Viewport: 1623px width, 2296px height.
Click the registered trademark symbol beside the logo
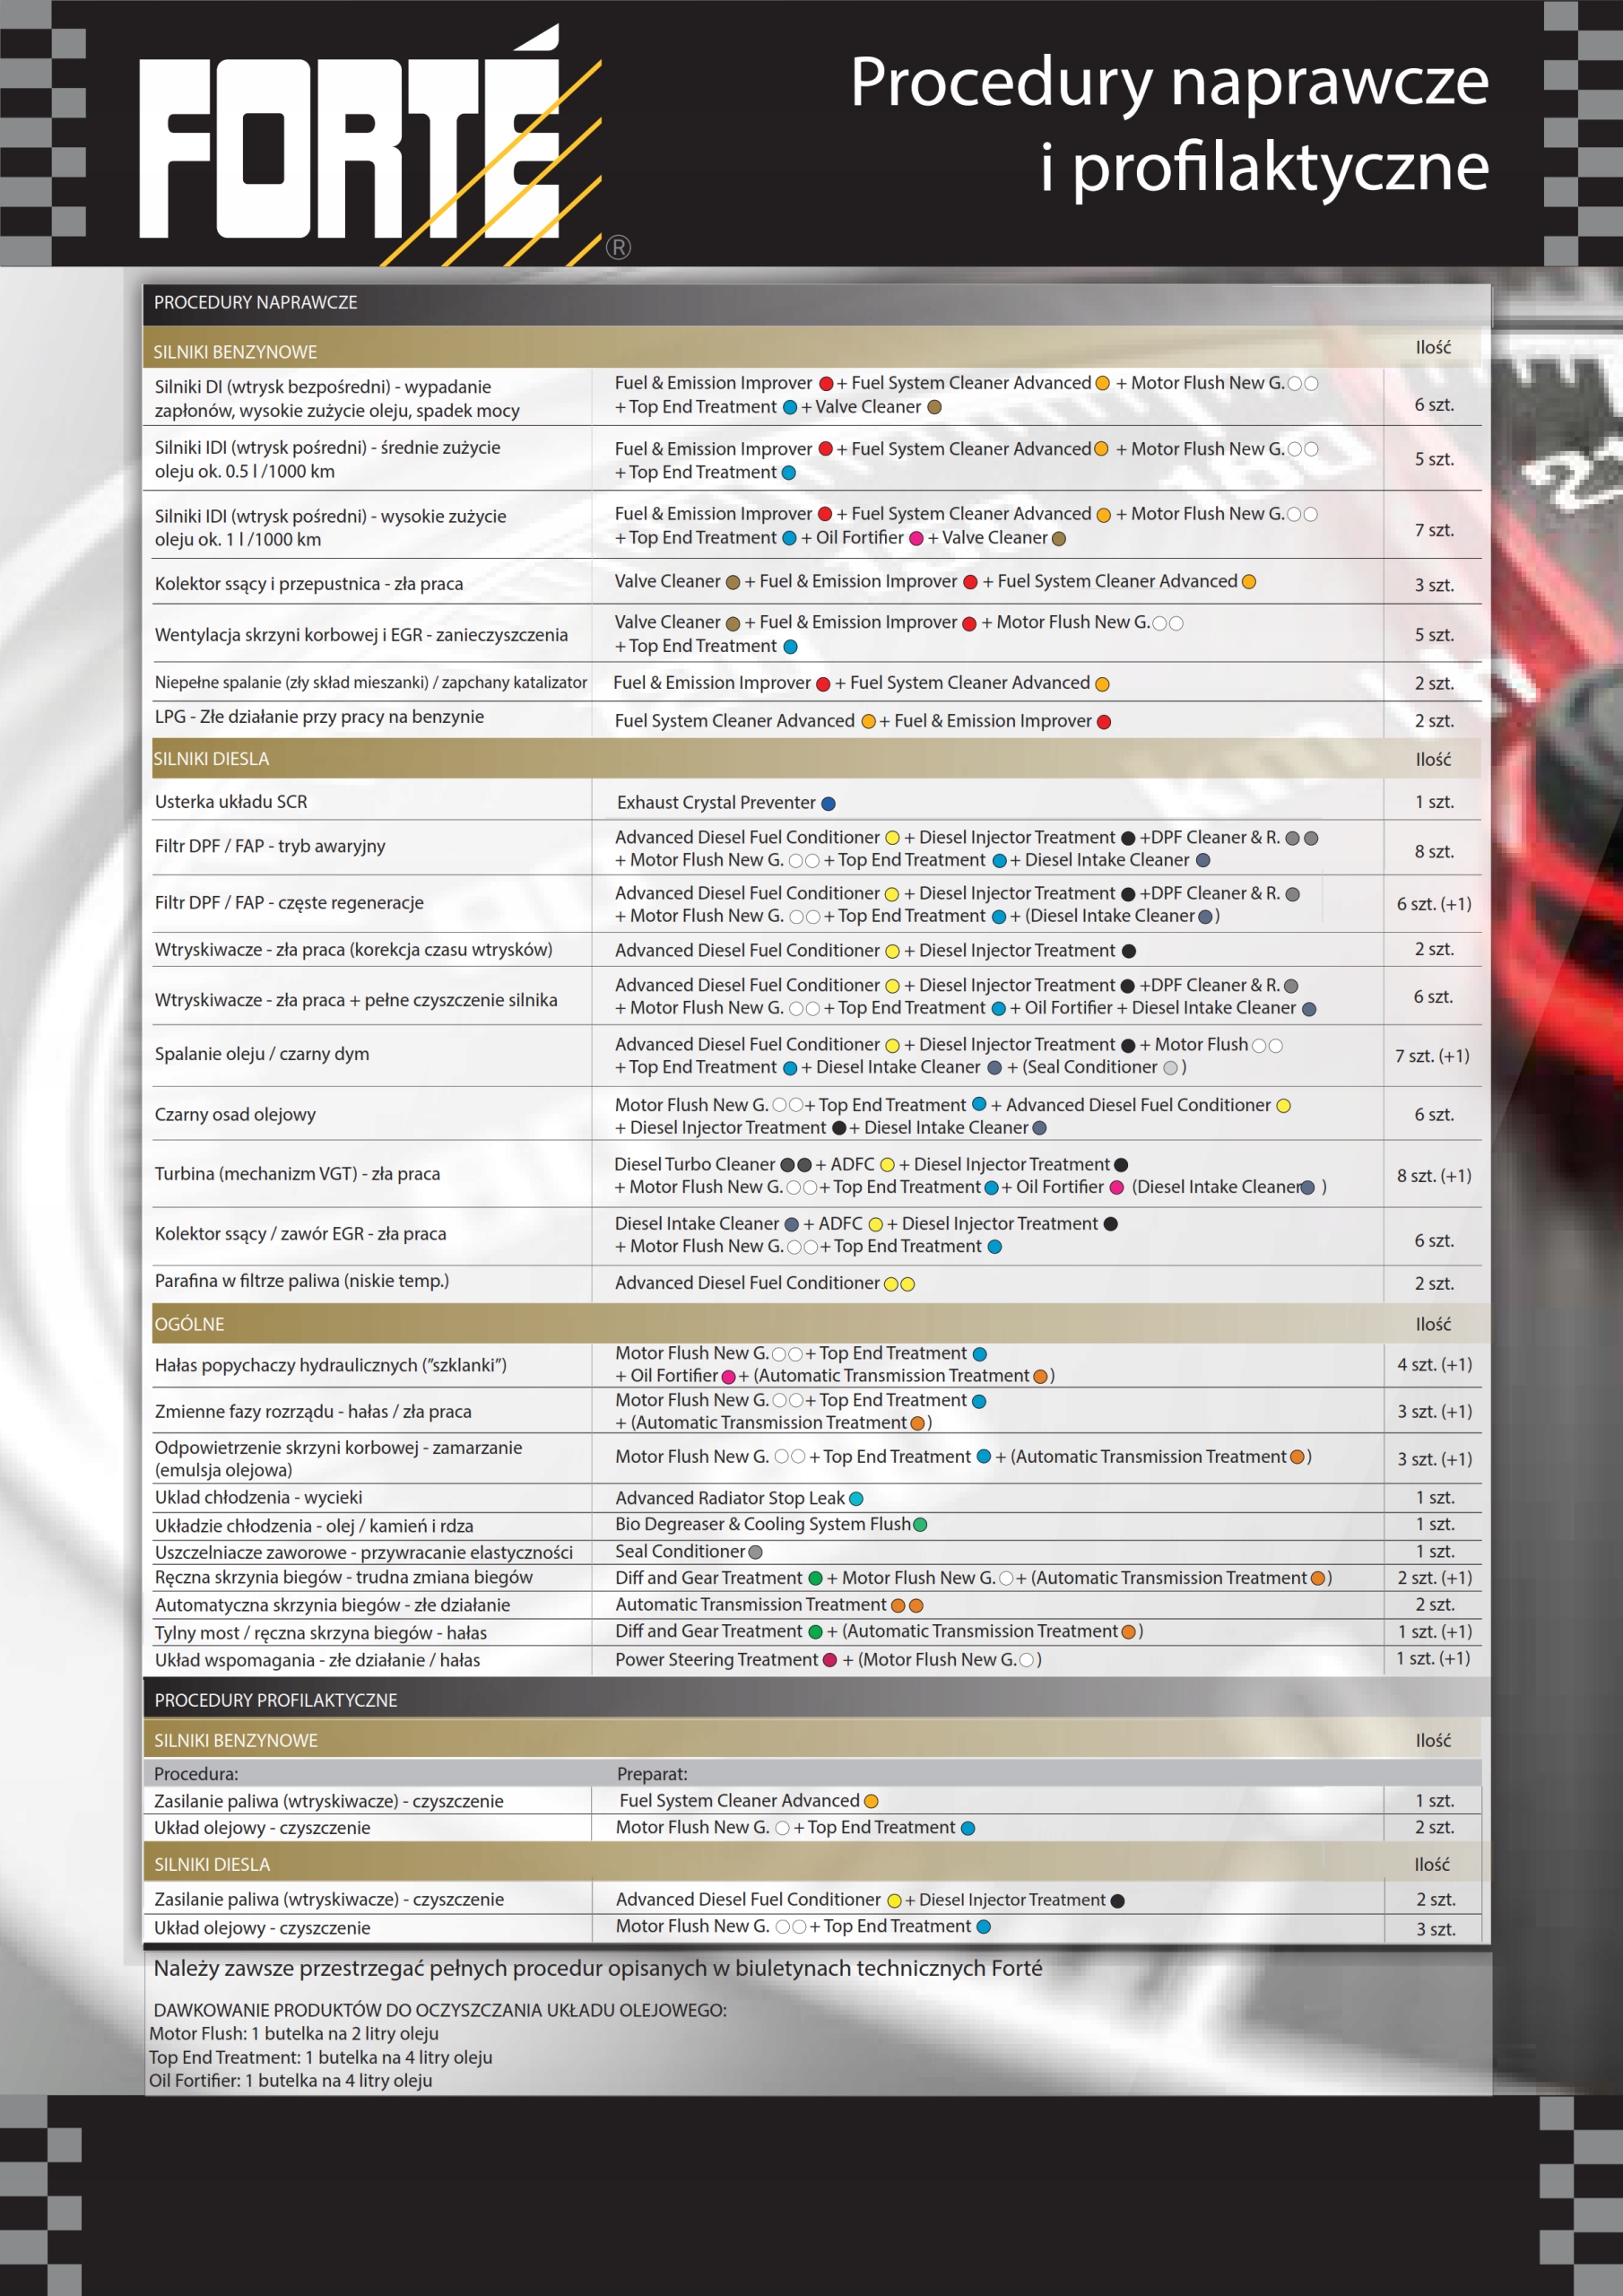coord(618,247)
